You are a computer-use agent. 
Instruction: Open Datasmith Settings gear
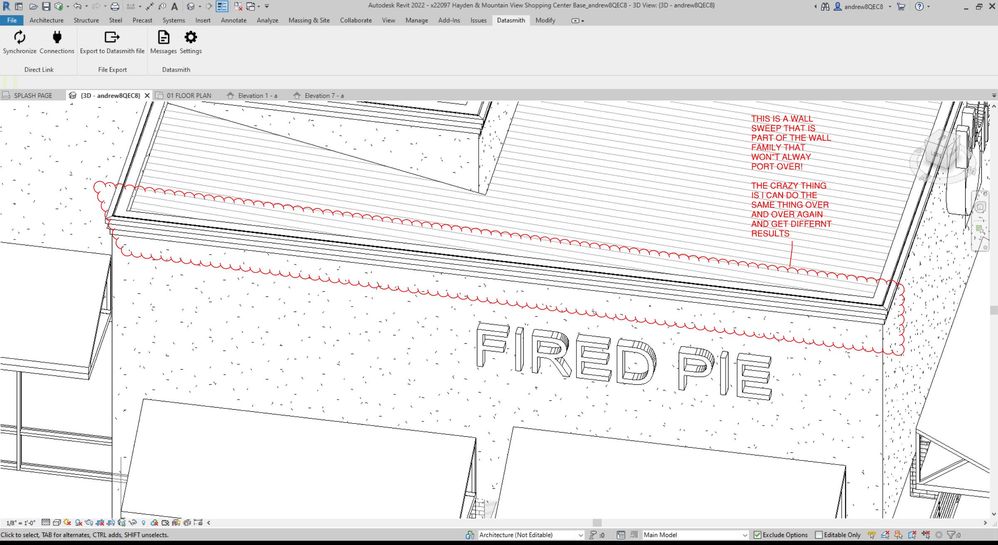(190, 38)
